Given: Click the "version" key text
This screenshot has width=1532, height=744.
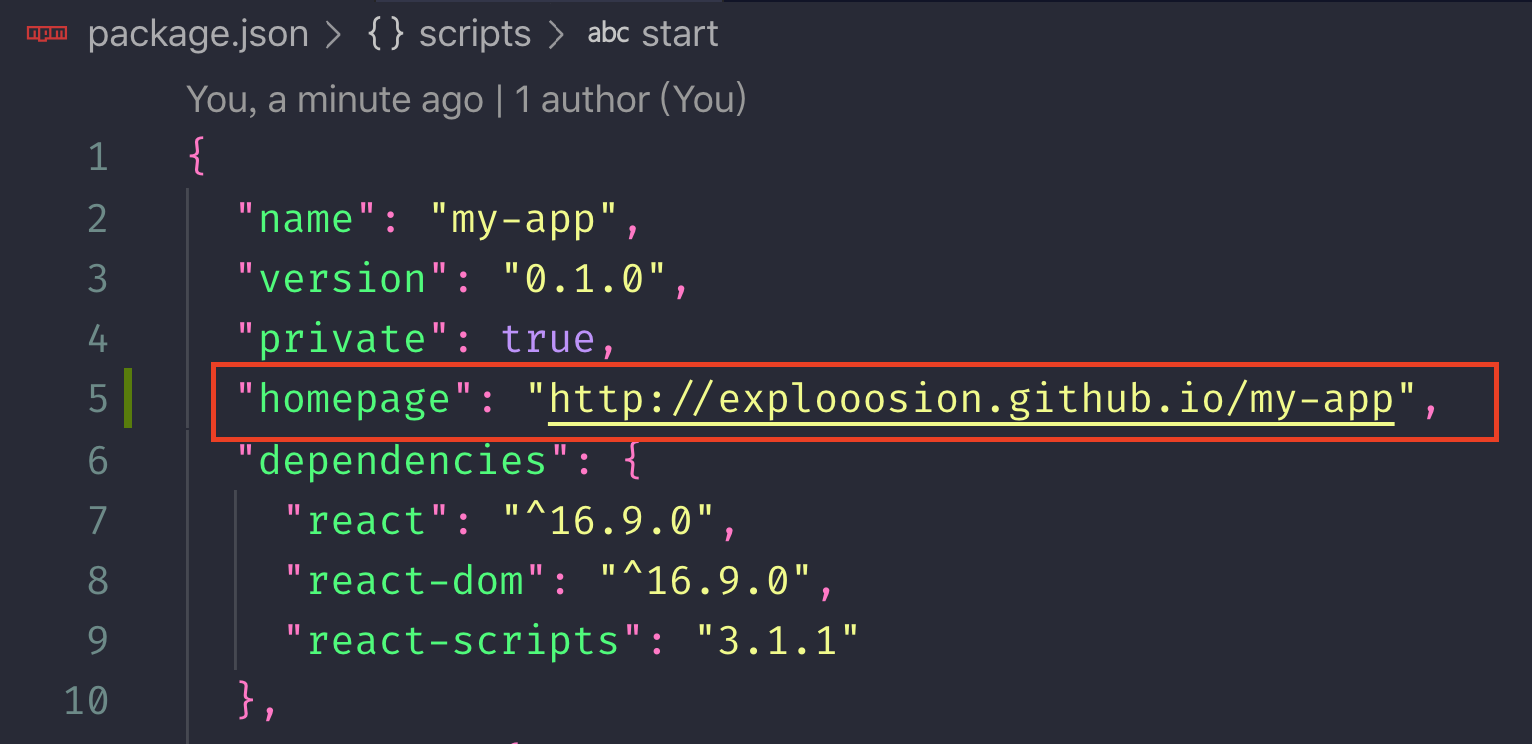Looking at the screenshot, I should 343,279.
